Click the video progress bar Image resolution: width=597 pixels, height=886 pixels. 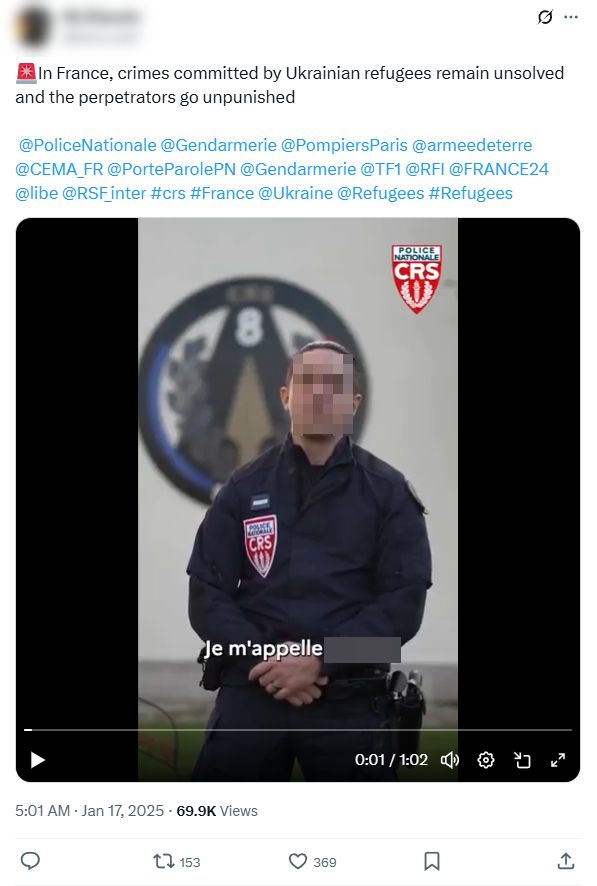point(298,730)
